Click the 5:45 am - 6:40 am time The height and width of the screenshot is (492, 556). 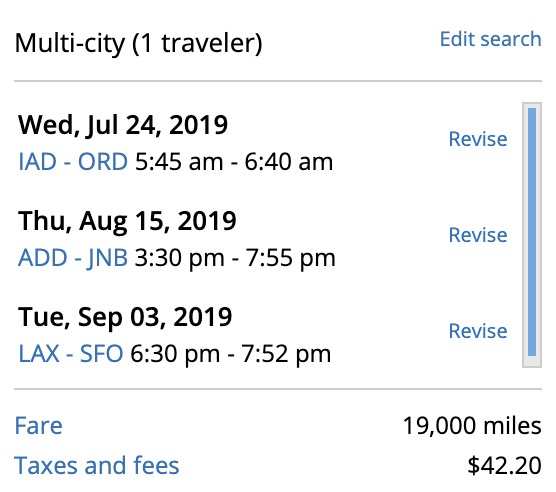click(234, 162)
